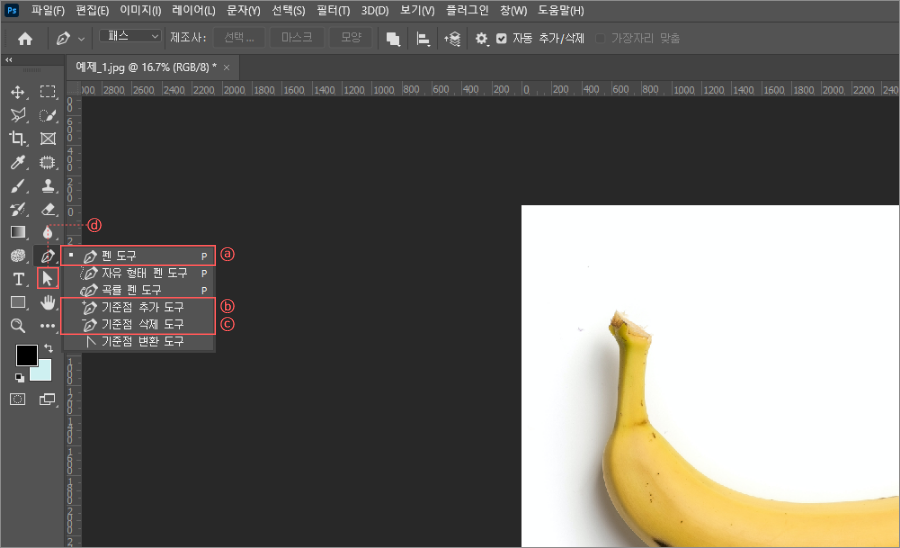
Task: Pick the Crop tool
Action: [18, 139]
